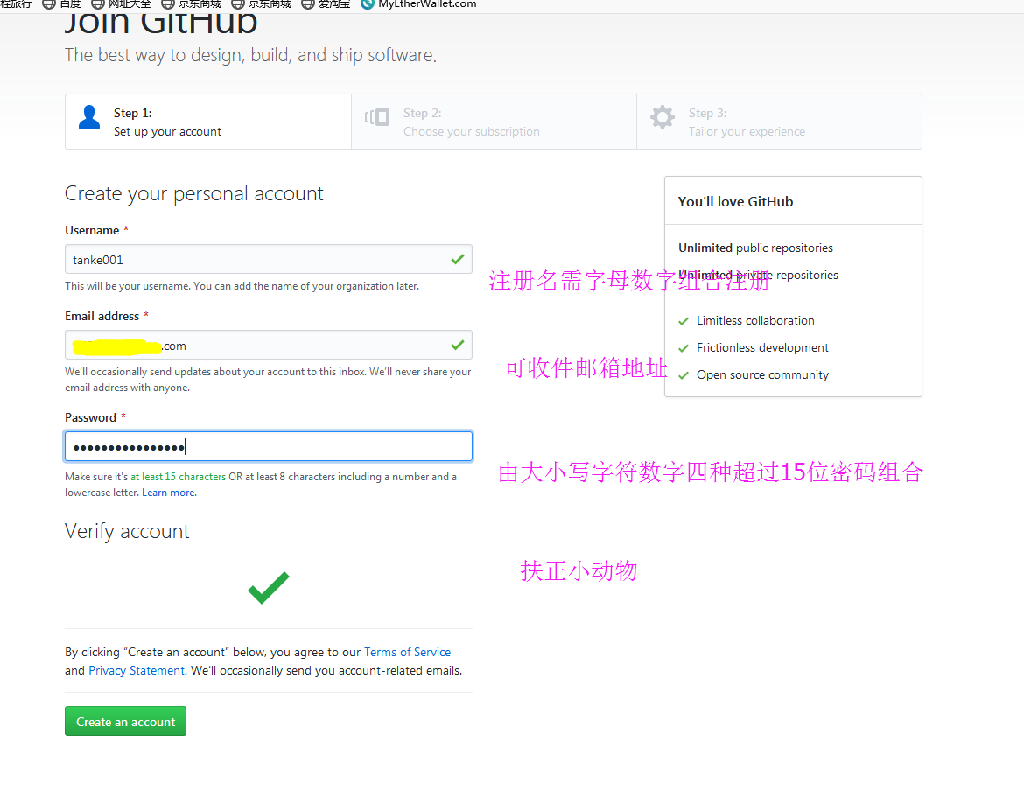This screenshot has width=1024, height=804.
Task: Click the 'Email address' field label
Action: point(102,316)
